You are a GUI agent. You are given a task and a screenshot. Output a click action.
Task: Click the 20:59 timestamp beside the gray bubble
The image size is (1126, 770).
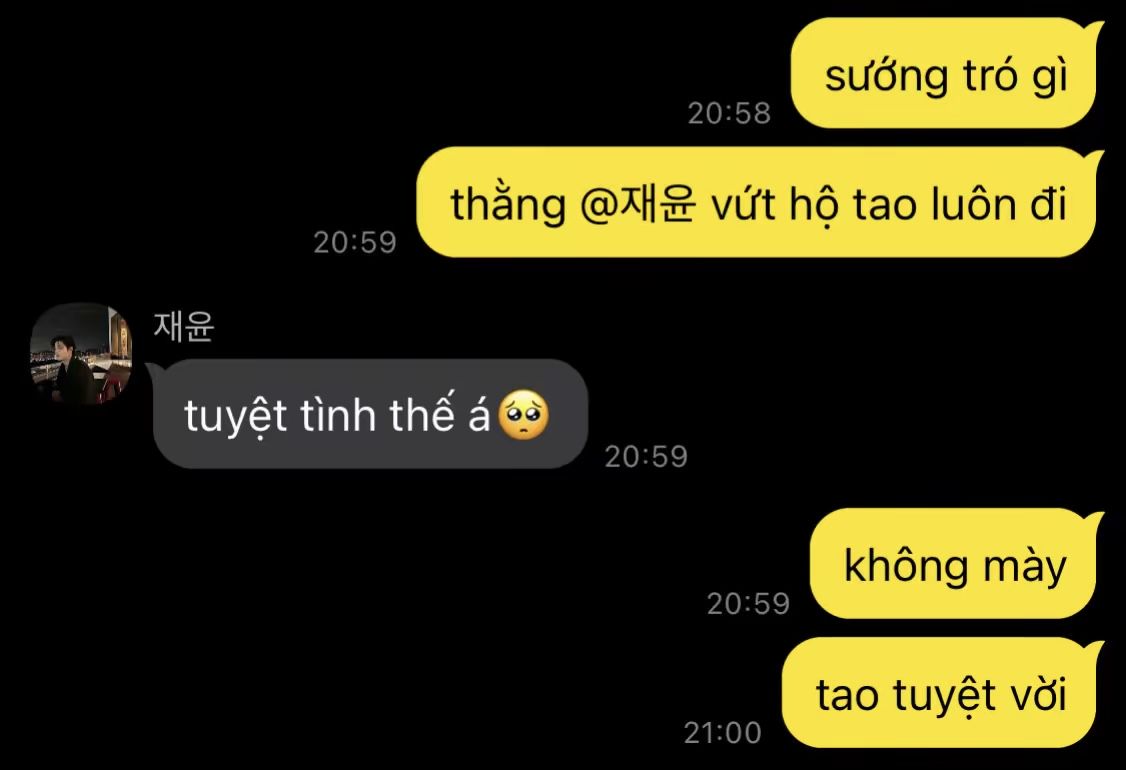coord(646,456)
